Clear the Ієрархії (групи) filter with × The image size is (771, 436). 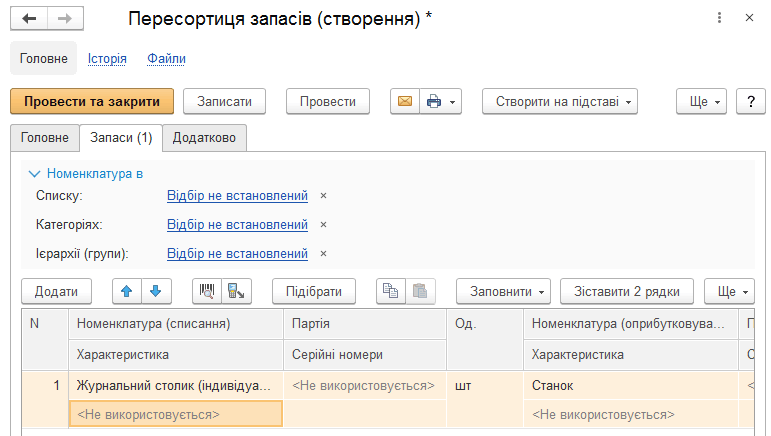point(324,254)
